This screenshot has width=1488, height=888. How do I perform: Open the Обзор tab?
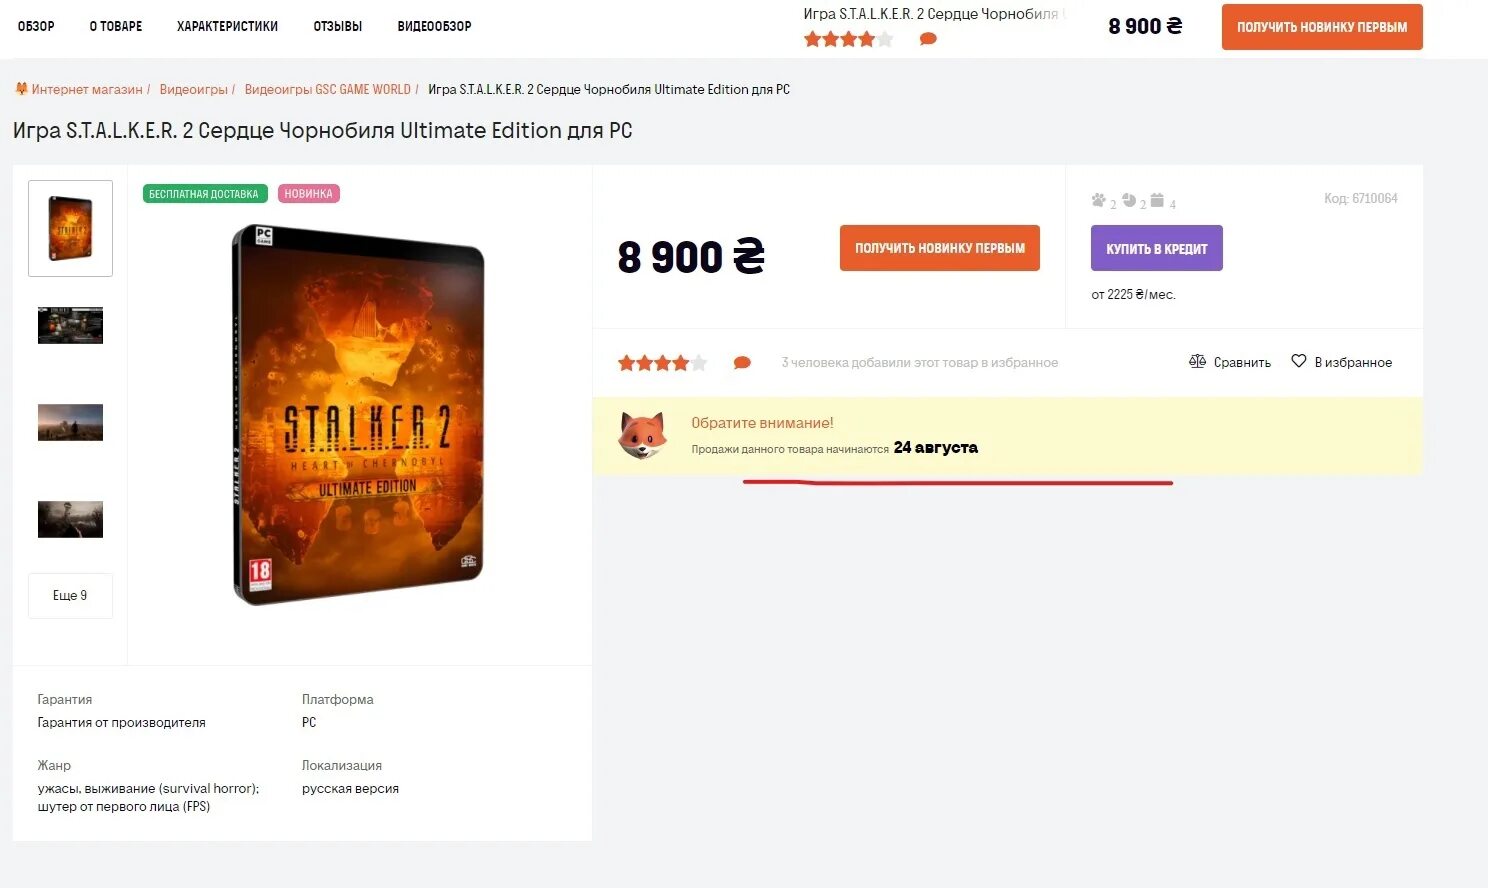[36, 26]
